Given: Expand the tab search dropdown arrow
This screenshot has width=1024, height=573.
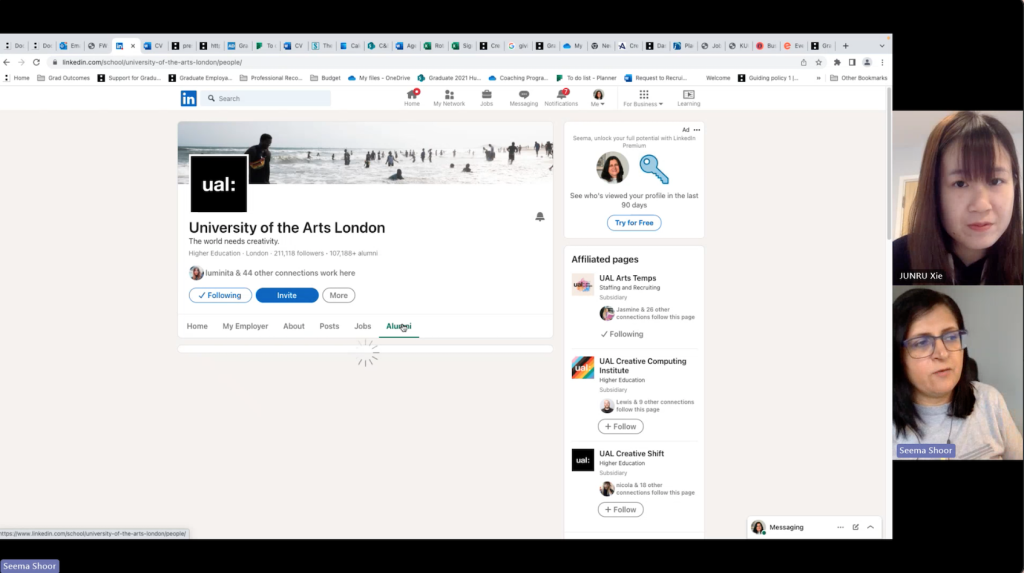Looking at the screenshot, I should (882, 46).
